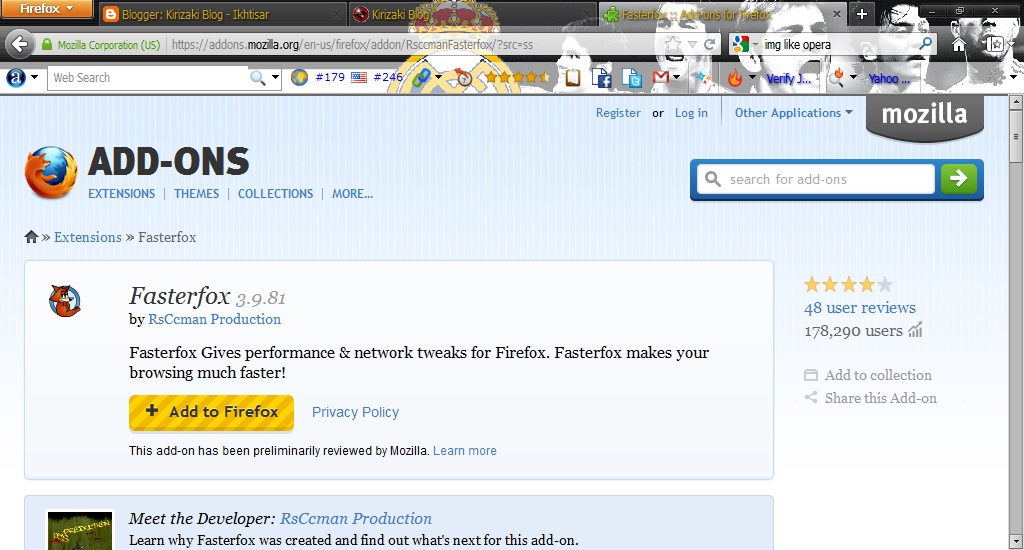Open the Google search engine selector

pyautogui.click(x=745, y=44)
